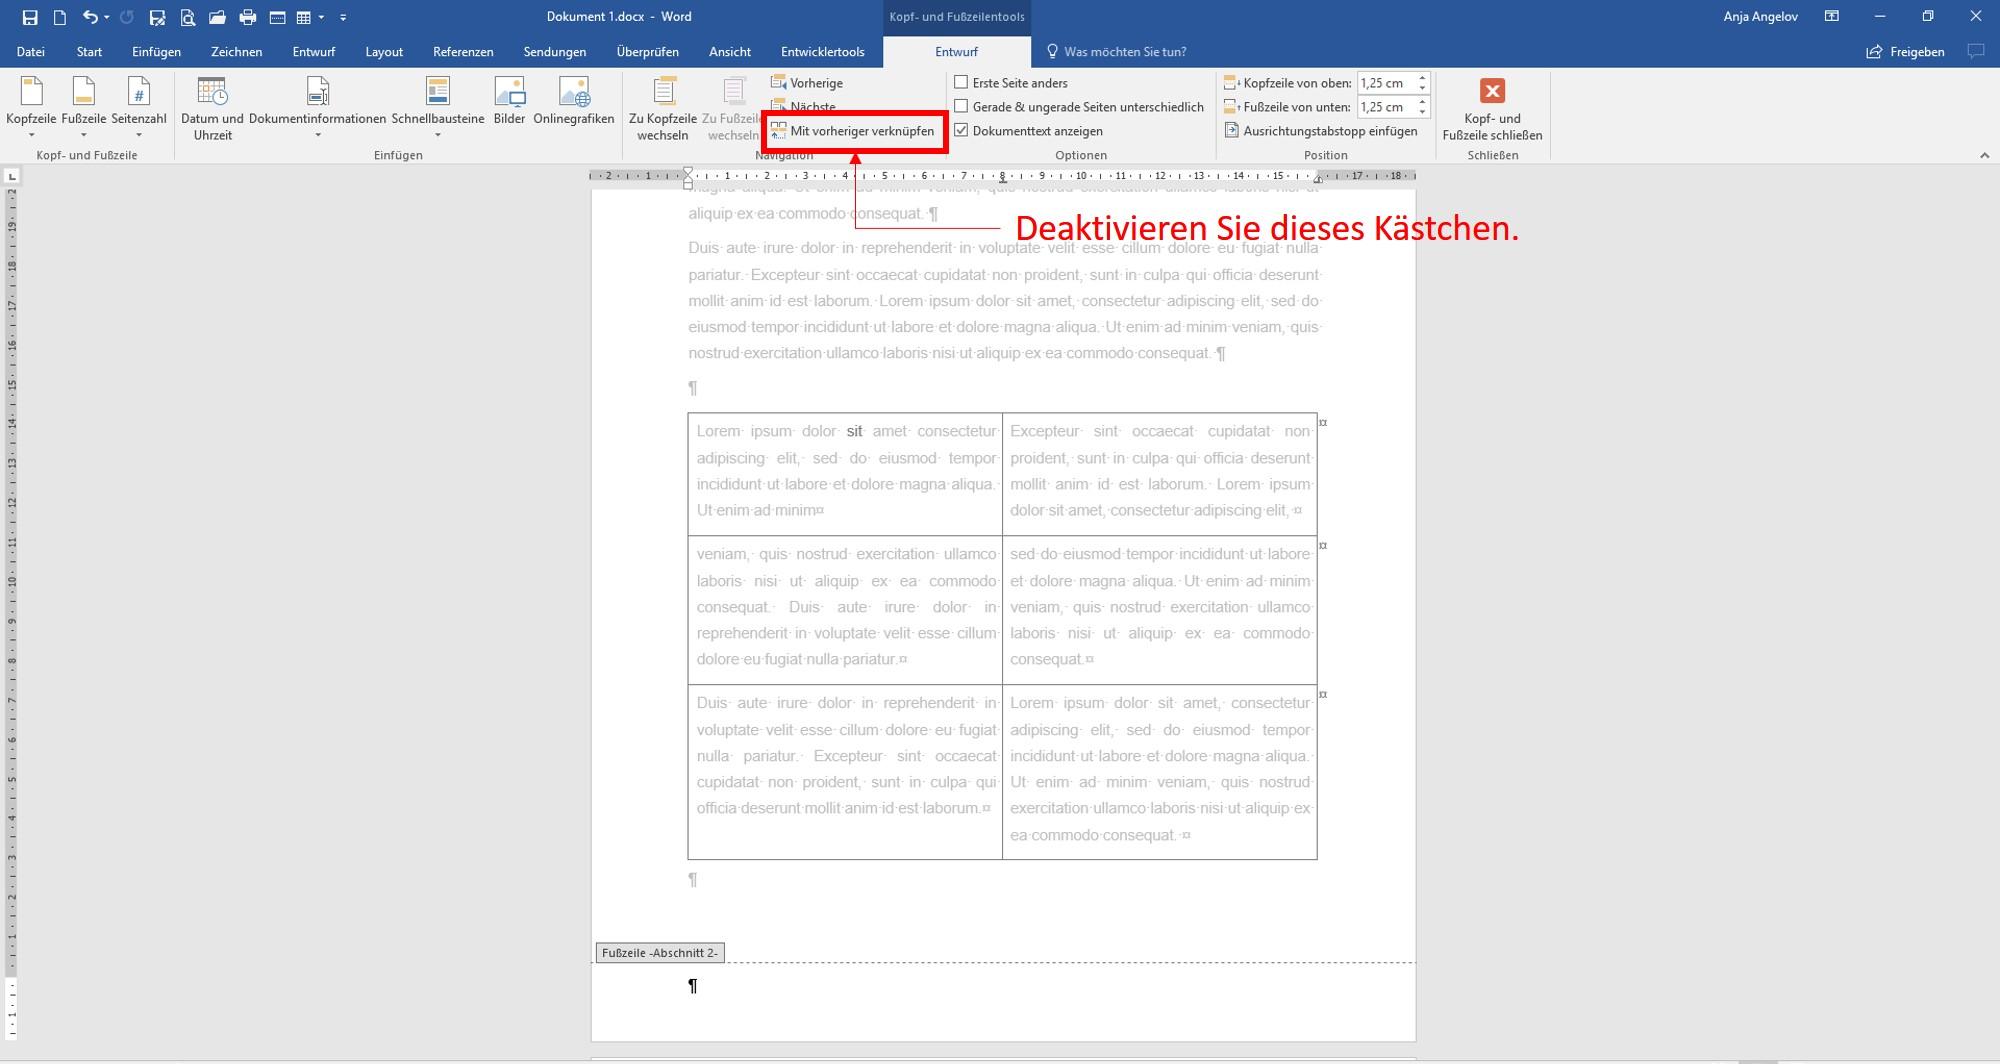The height and width of the screenshot is (1064, 2000).
Task: Click the Kopfzeile von oben value field
Action: point(1386,83)
